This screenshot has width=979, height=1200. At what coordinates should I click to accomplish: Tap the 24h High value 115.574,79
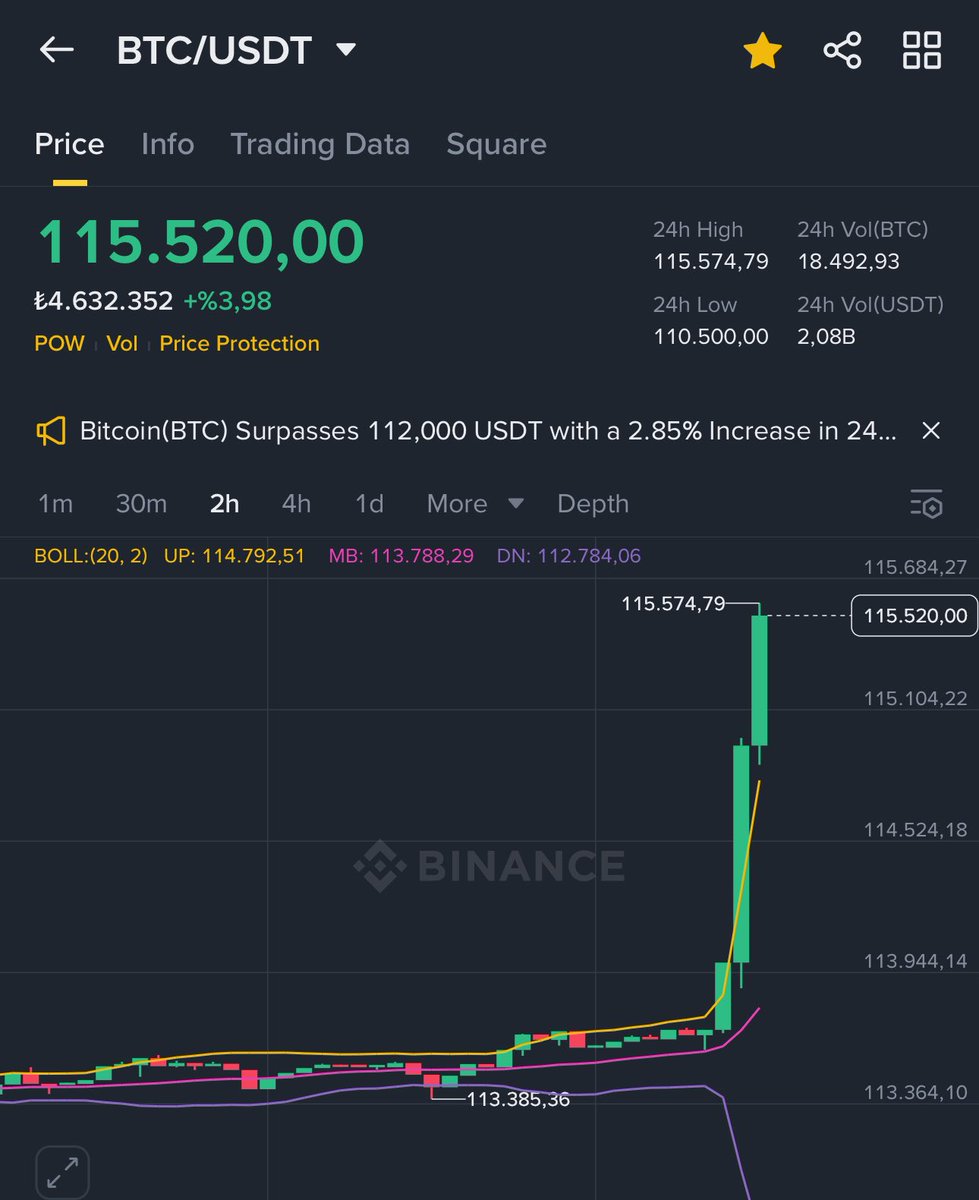711,262
